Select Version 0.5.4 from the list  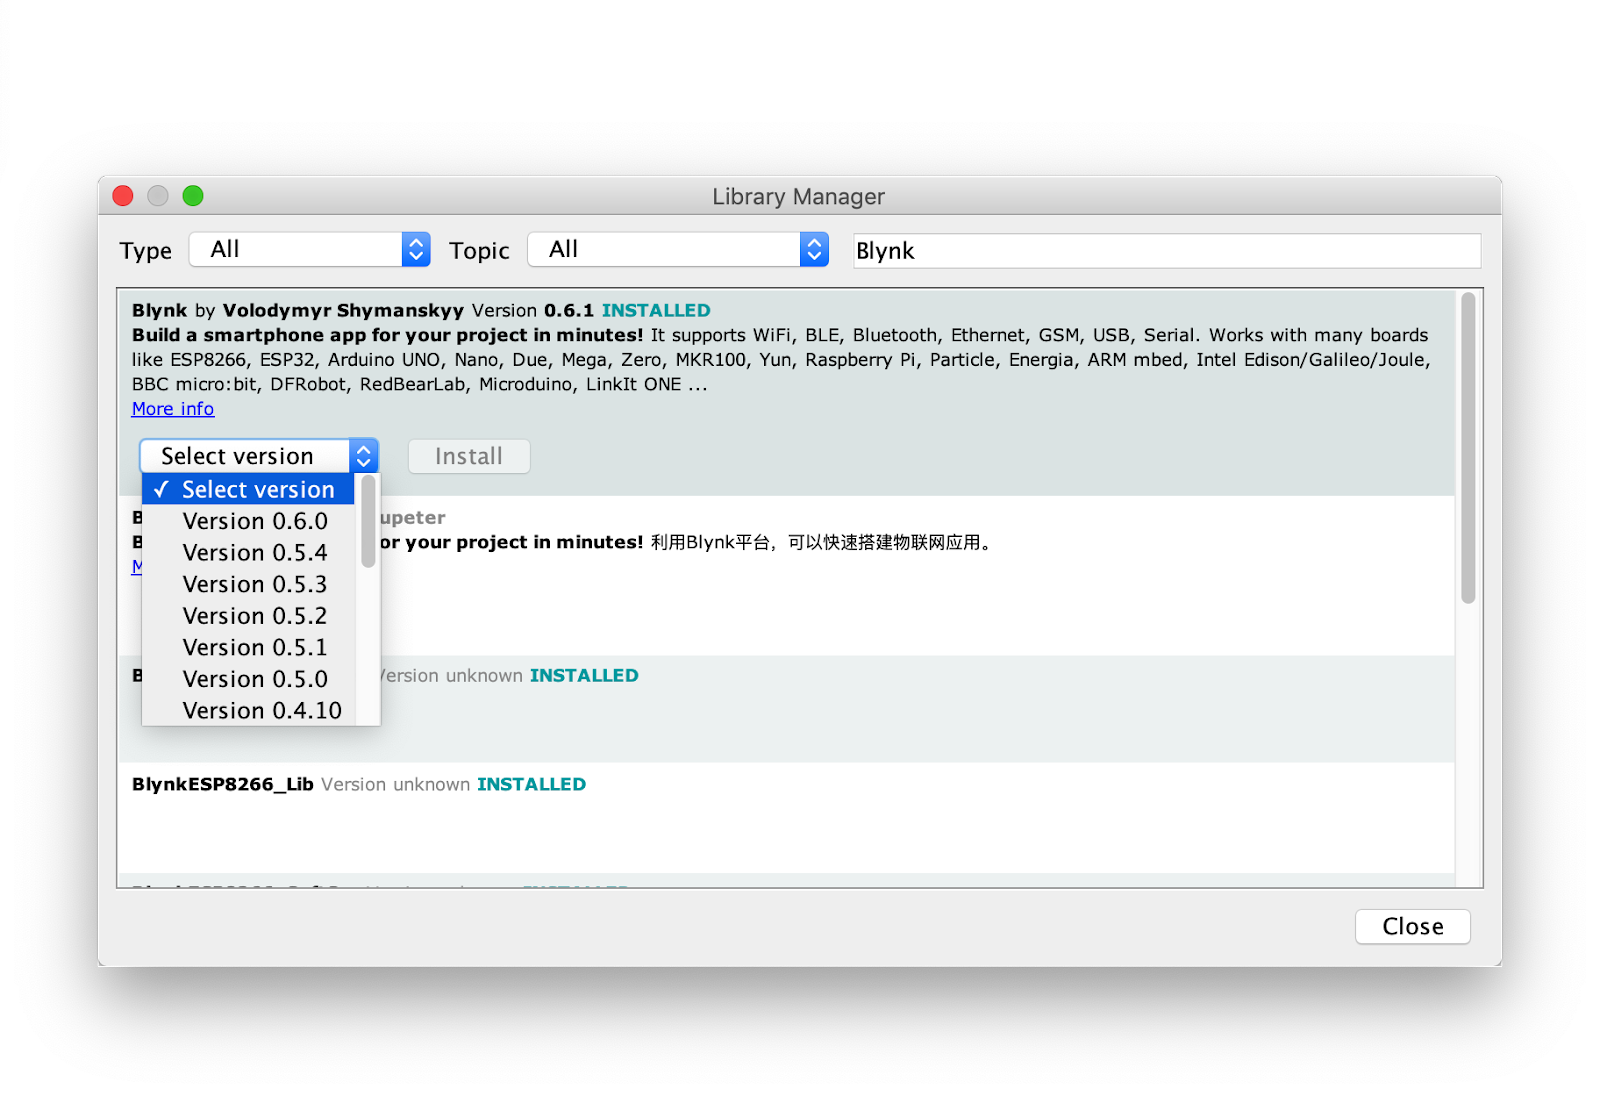click(x=248, y=553)
